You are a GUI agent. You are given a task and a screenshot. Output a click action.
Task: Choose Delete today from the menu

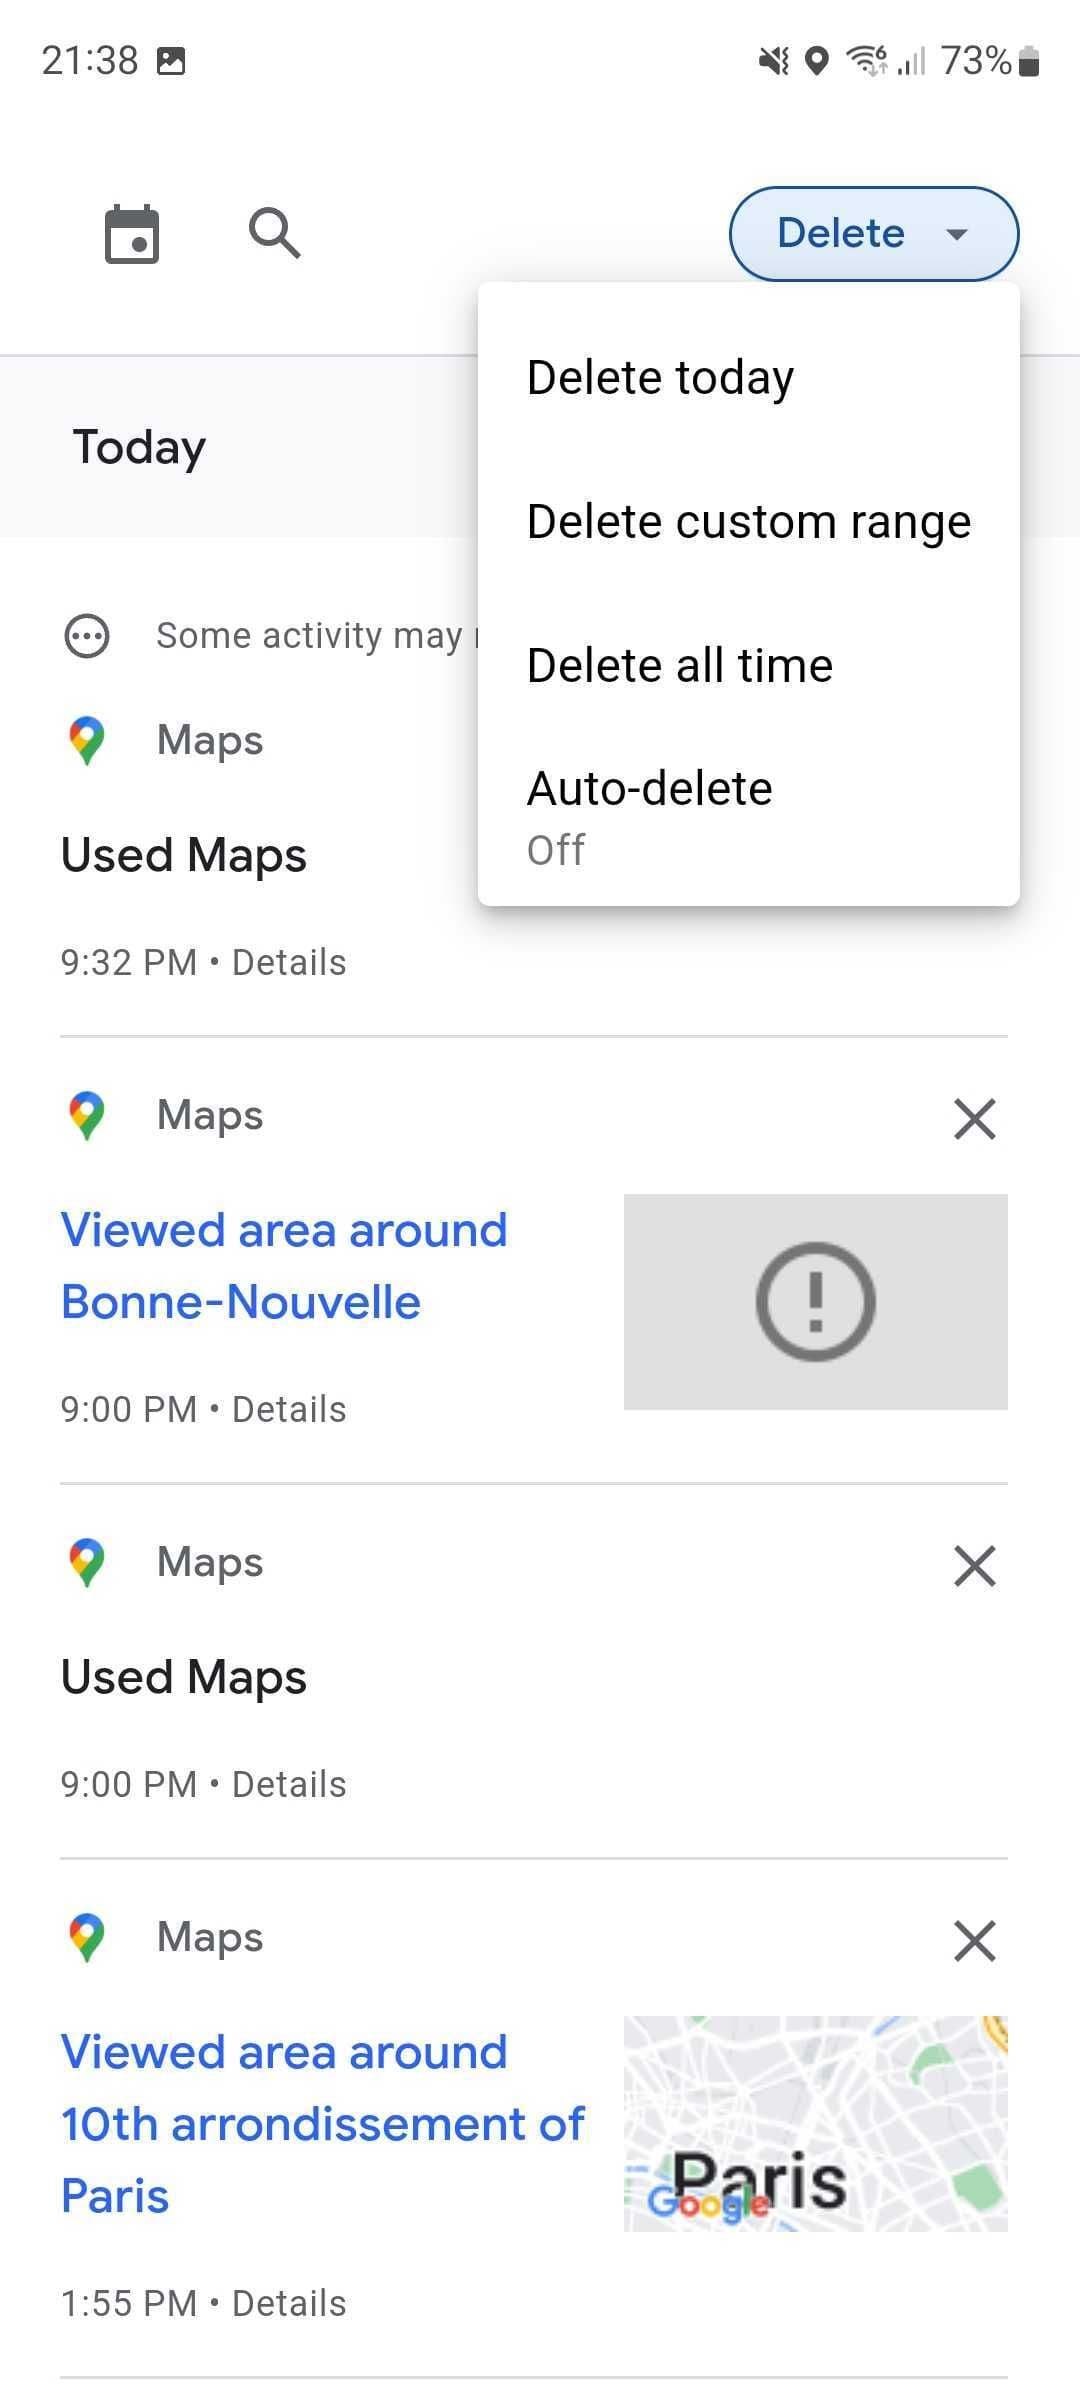point(660,378)
